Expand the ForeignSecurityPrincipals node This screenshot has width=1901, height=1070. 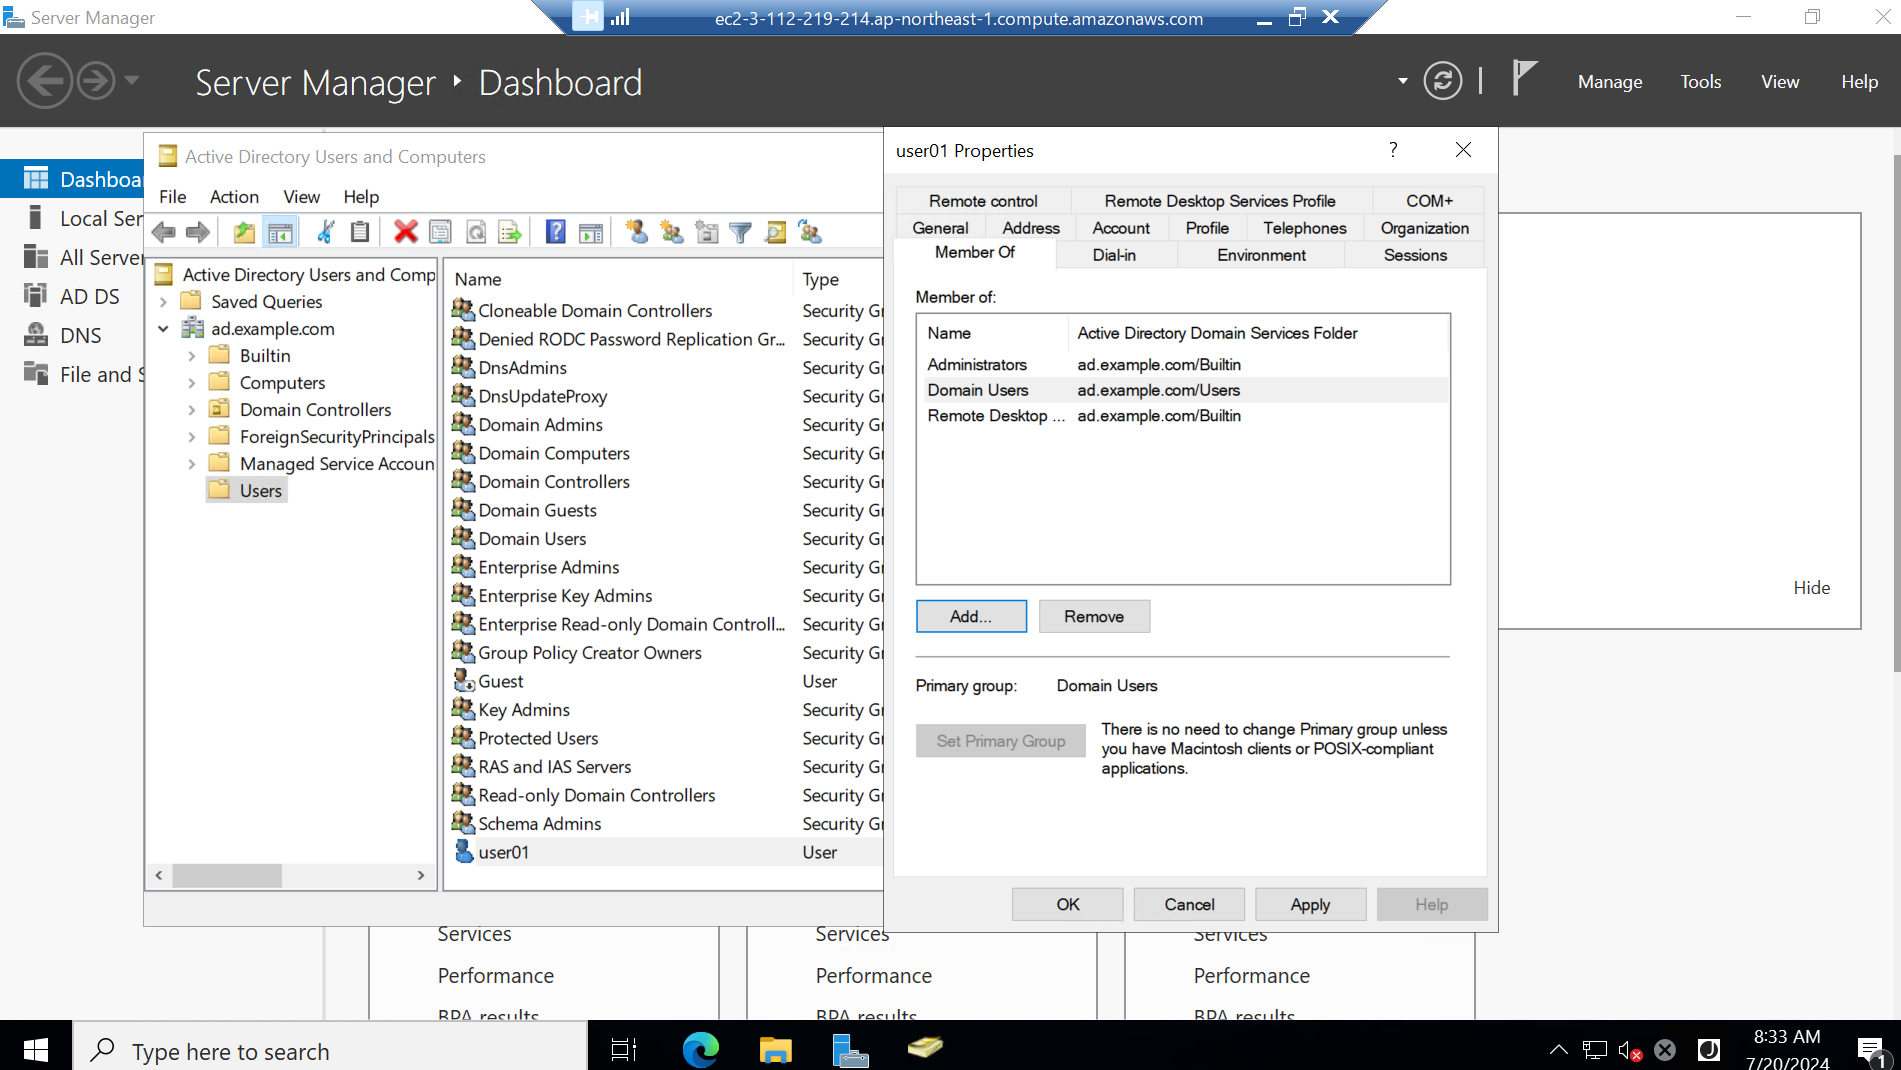(x=192, y=437)
